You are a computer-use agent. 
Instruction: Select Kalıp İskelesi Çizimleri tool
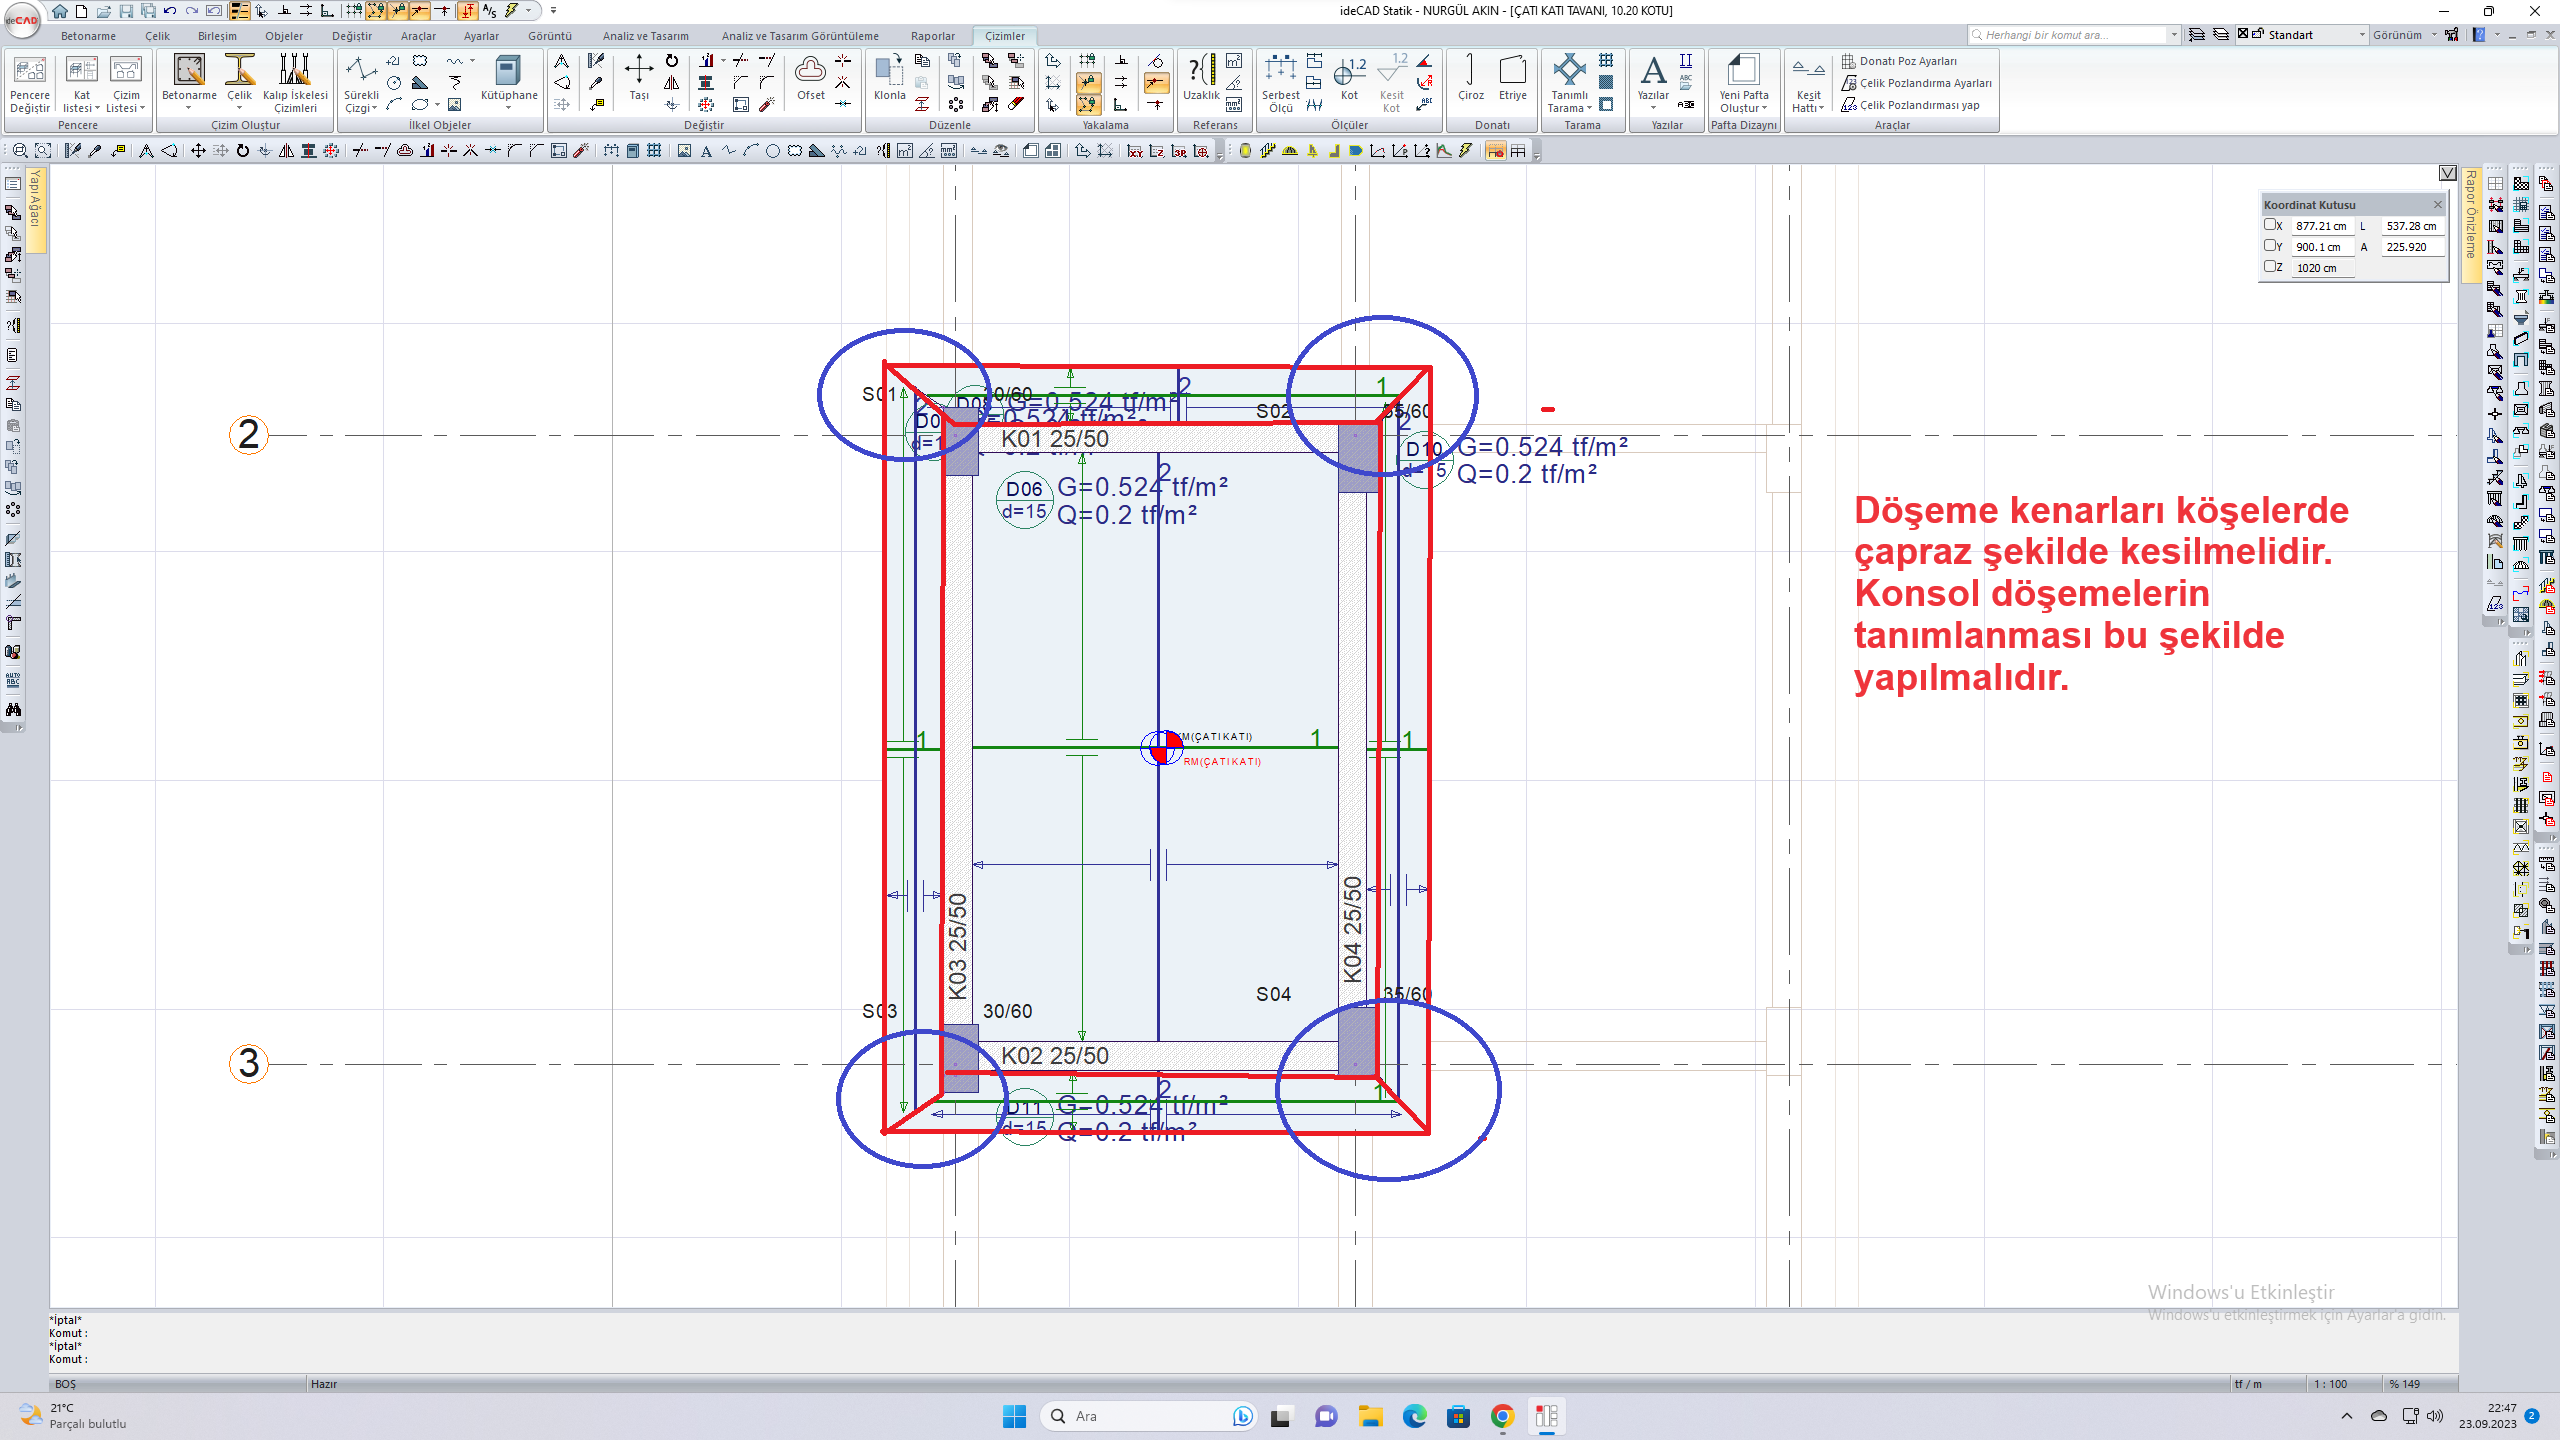(295, 83)
